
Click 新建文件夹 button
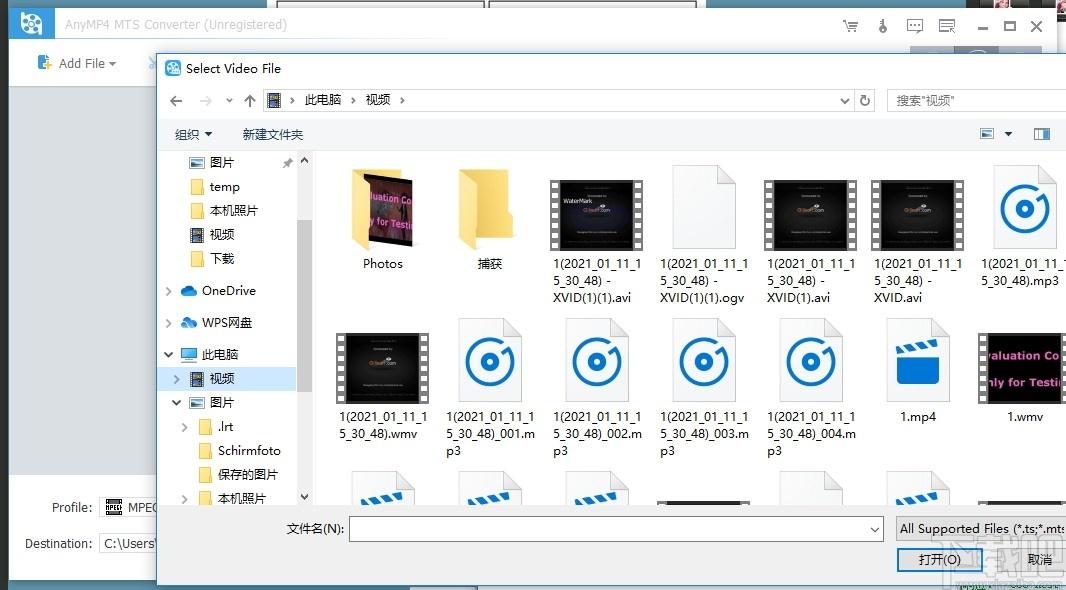[273, 135]
